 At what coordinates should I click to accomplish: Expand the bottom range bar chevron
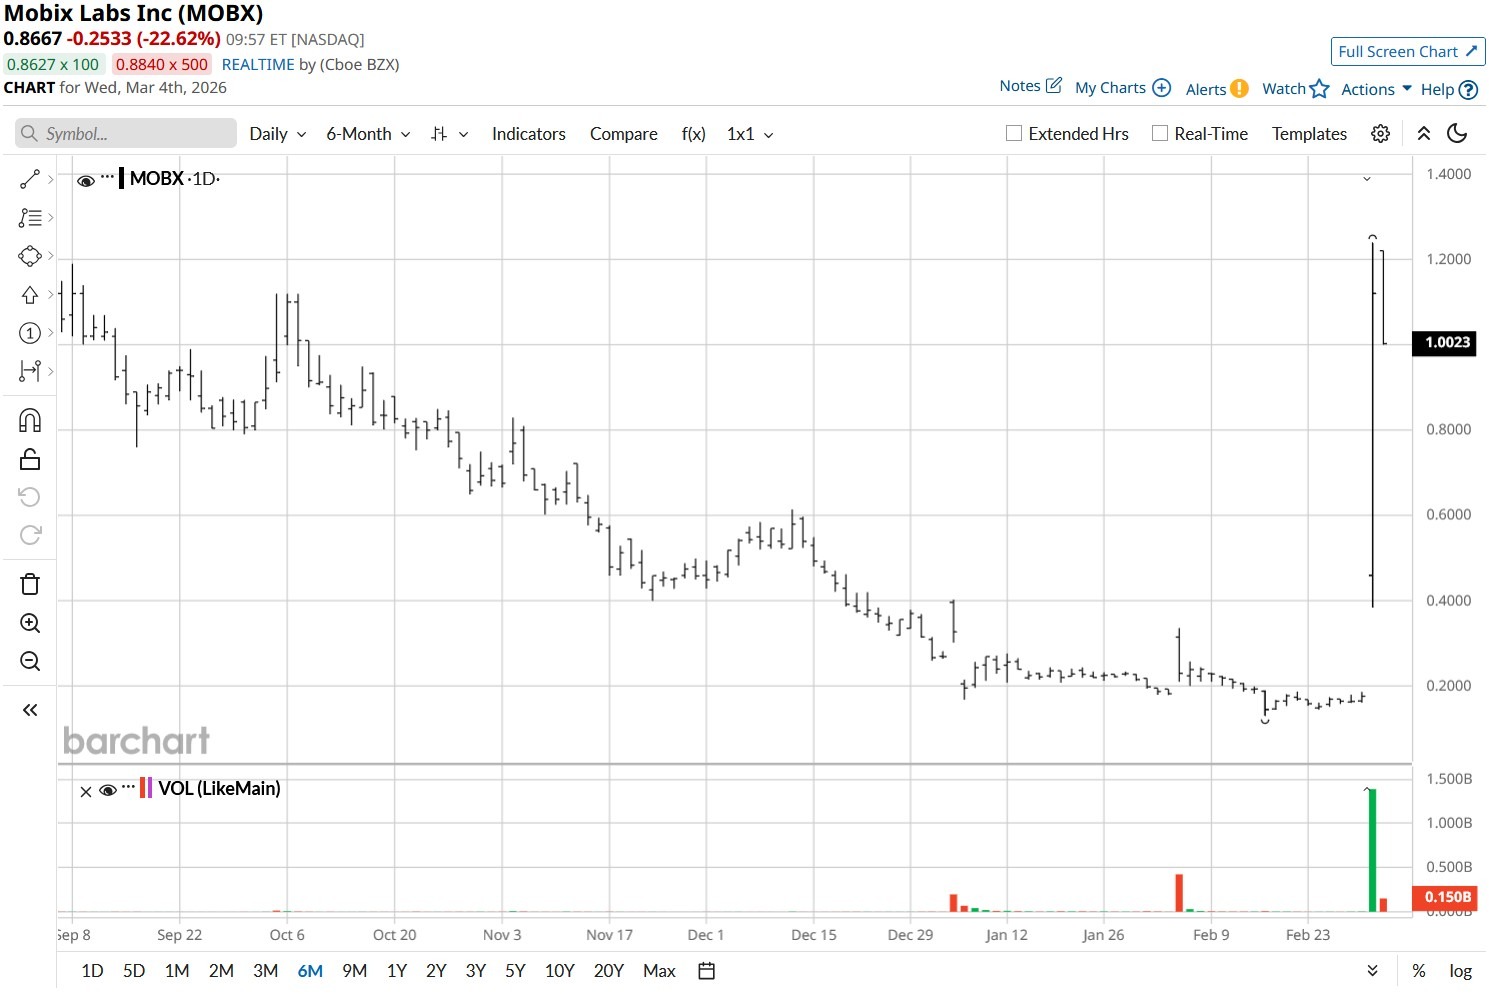click(x=1373, y=971)
